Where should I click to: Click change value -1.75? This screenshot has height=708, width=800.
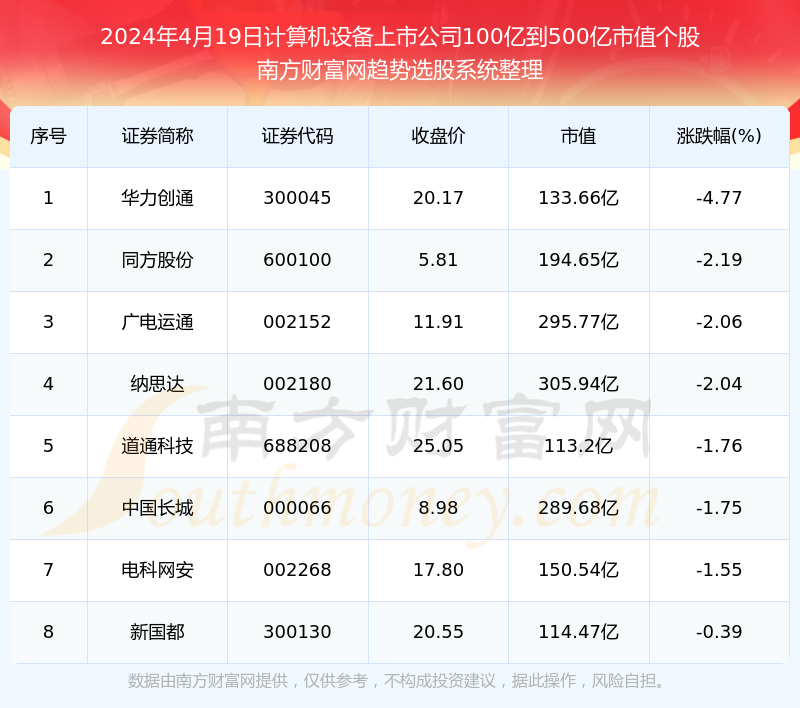point(719,508)
